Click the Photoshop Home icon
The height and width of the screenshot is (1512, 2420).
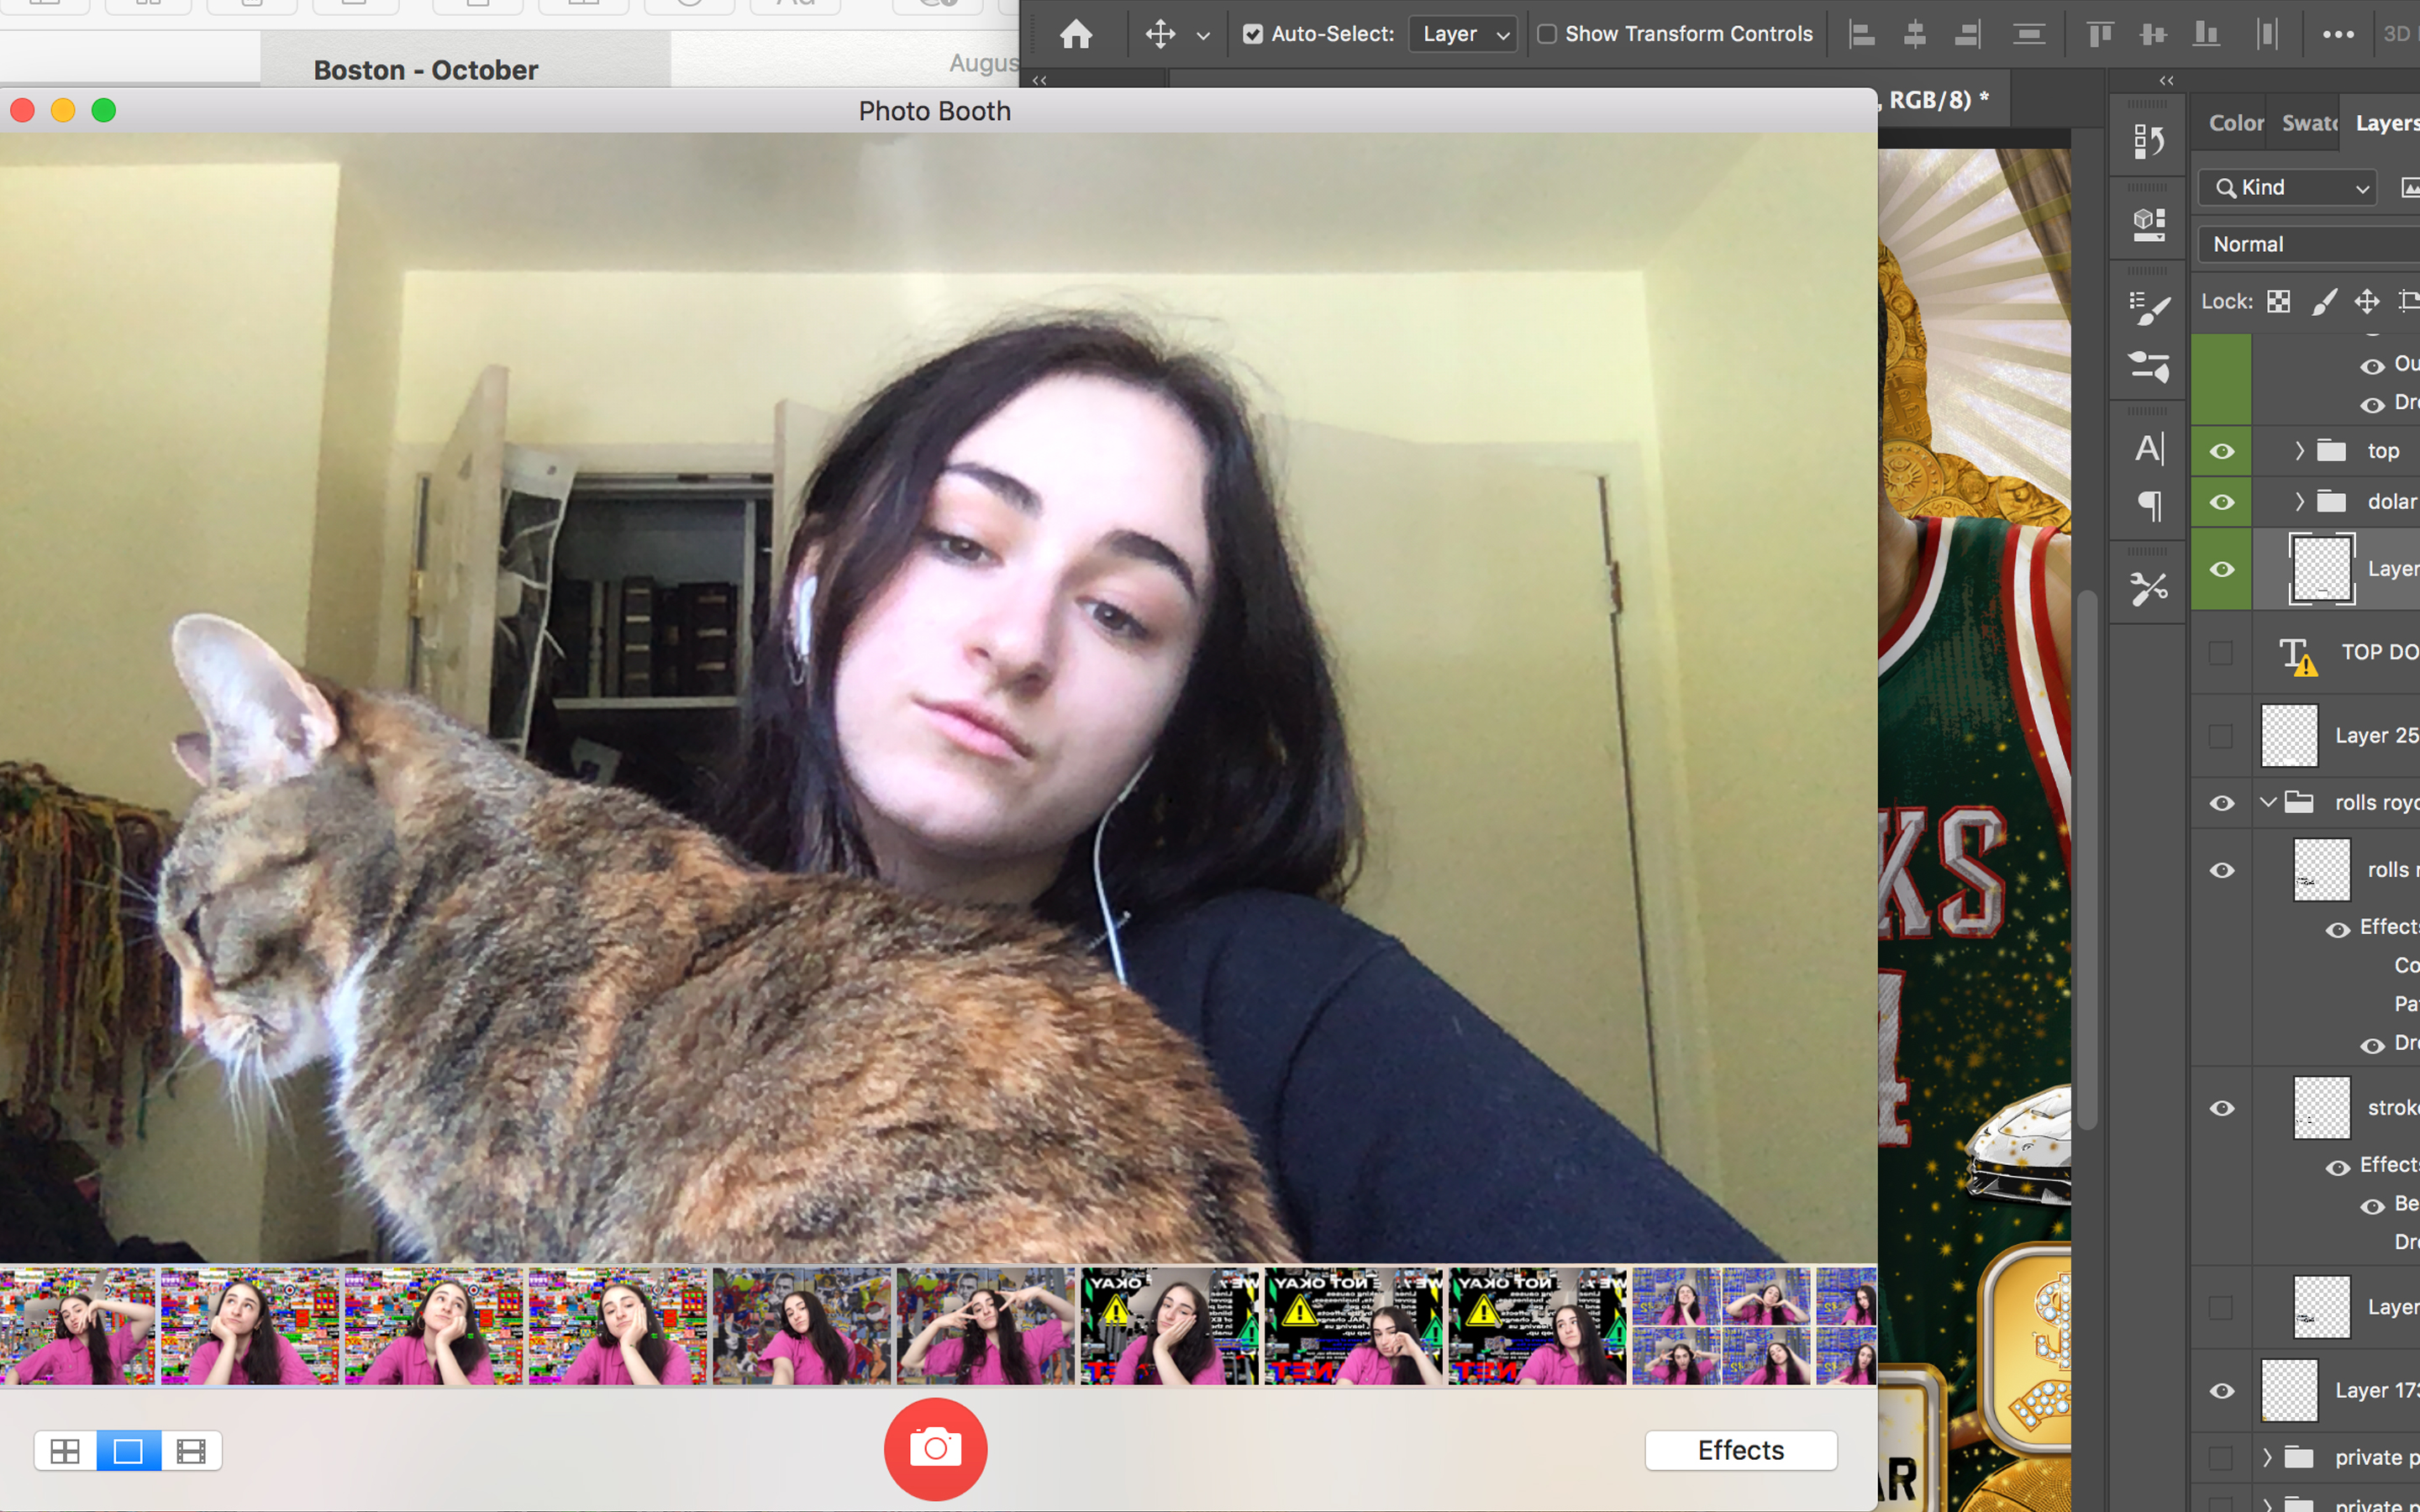click(1076, 34)
